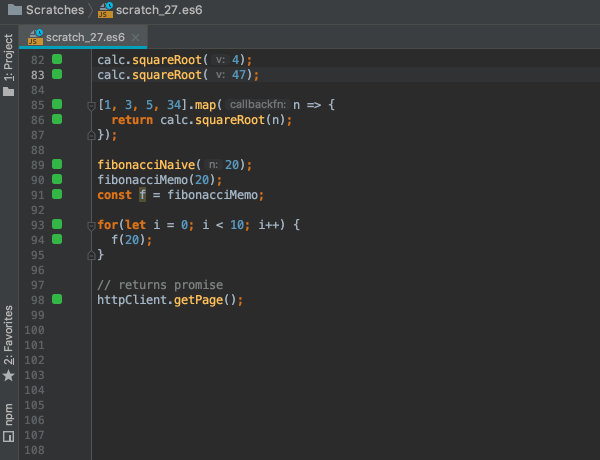This screenshot has height=460, width=600.
Task: Click the green coverage marker on line 83
Action: coord(57,74)
